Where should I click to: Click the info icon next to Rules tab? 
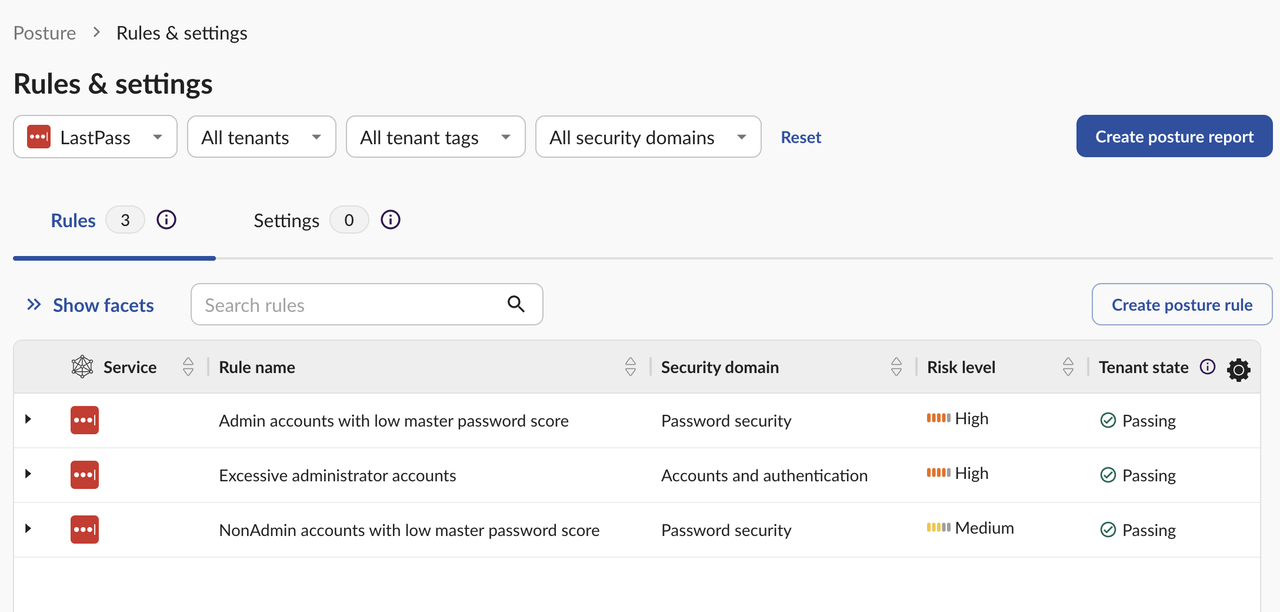point(167,220)
